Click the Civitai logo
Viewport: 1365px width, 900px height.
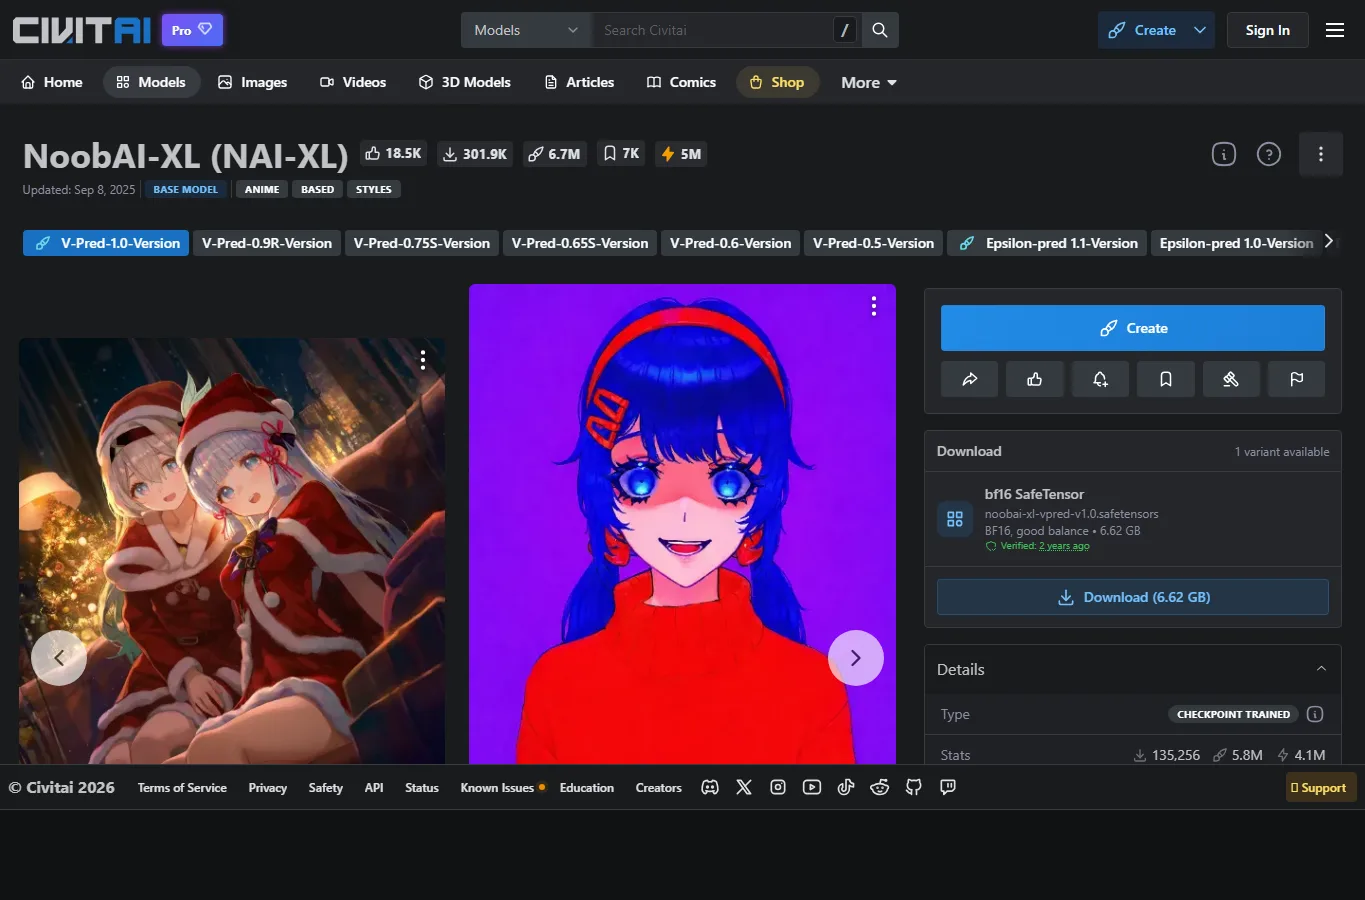coord(82,30)
